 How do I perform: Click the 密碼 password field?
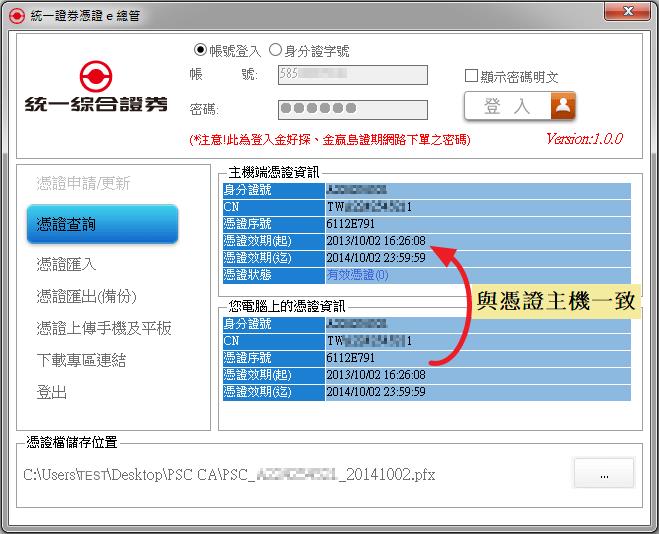[353, 109]
